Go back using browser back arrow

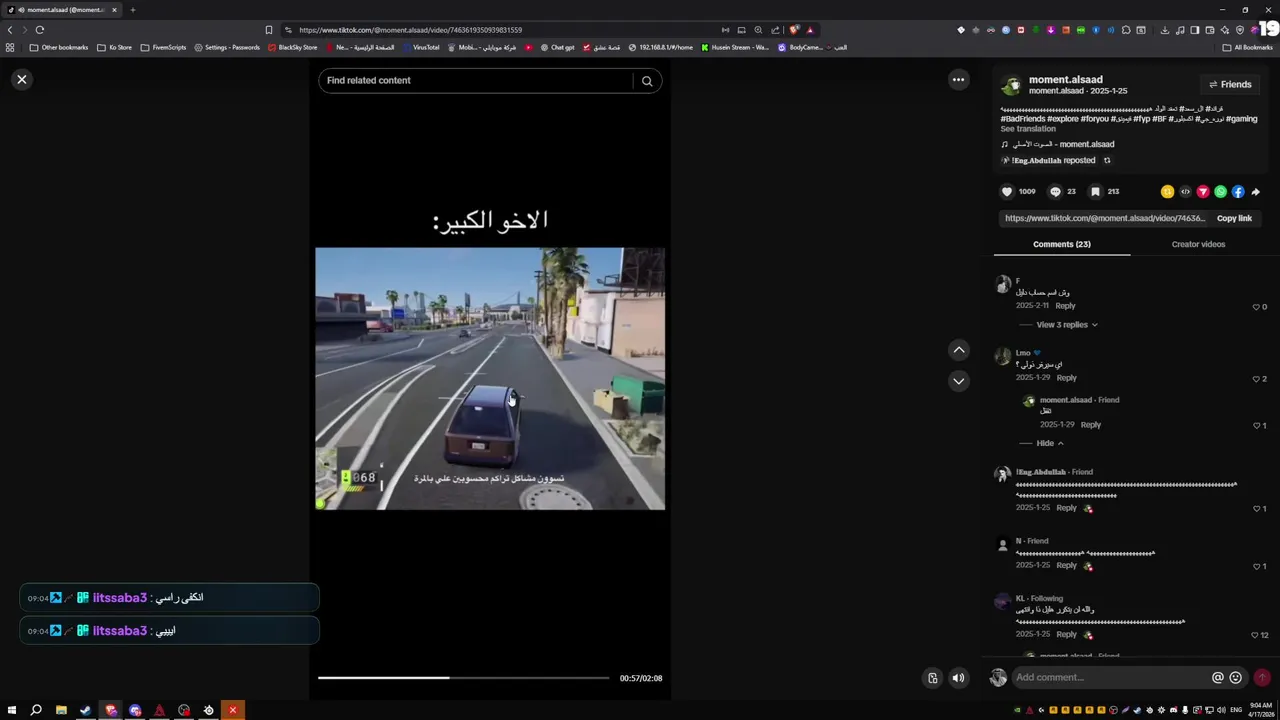pyautogui.click(x=10, y=30)
